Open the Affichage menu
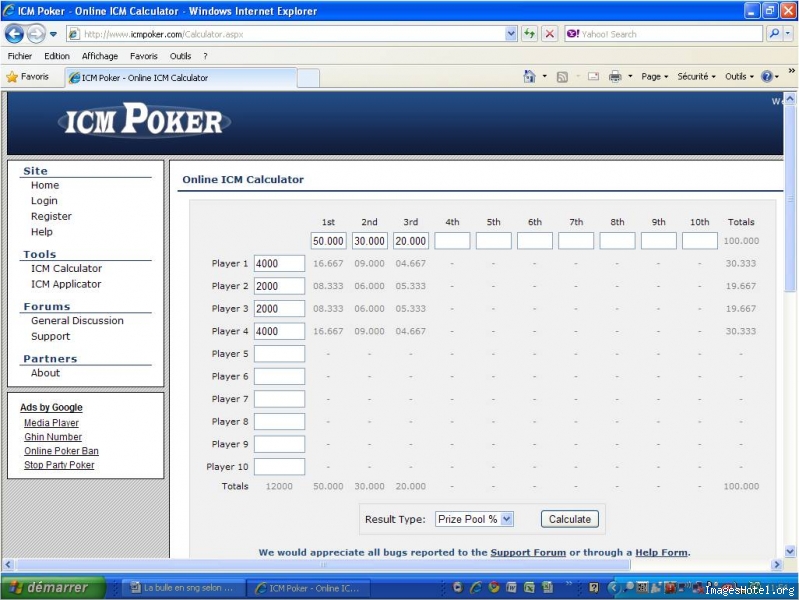 pyautogui.click(x=99, y=56)
